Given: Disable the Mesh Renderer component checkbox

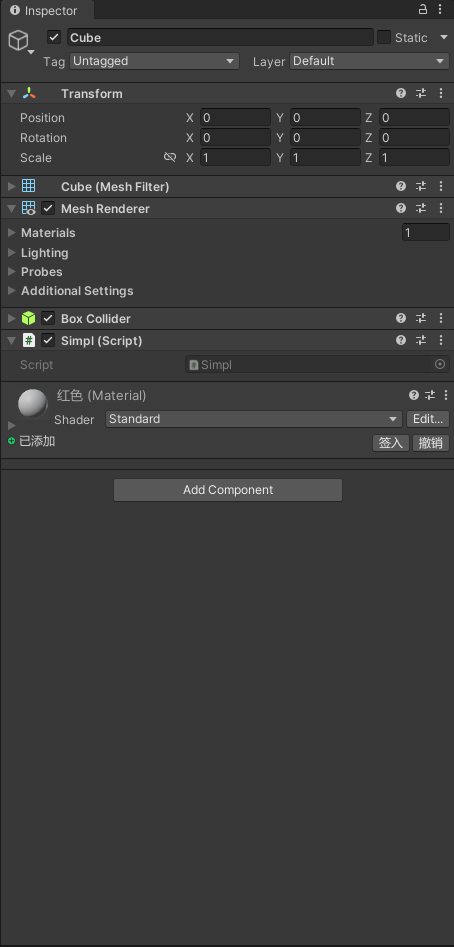Looking at the screenshot, I should point(48,208).
